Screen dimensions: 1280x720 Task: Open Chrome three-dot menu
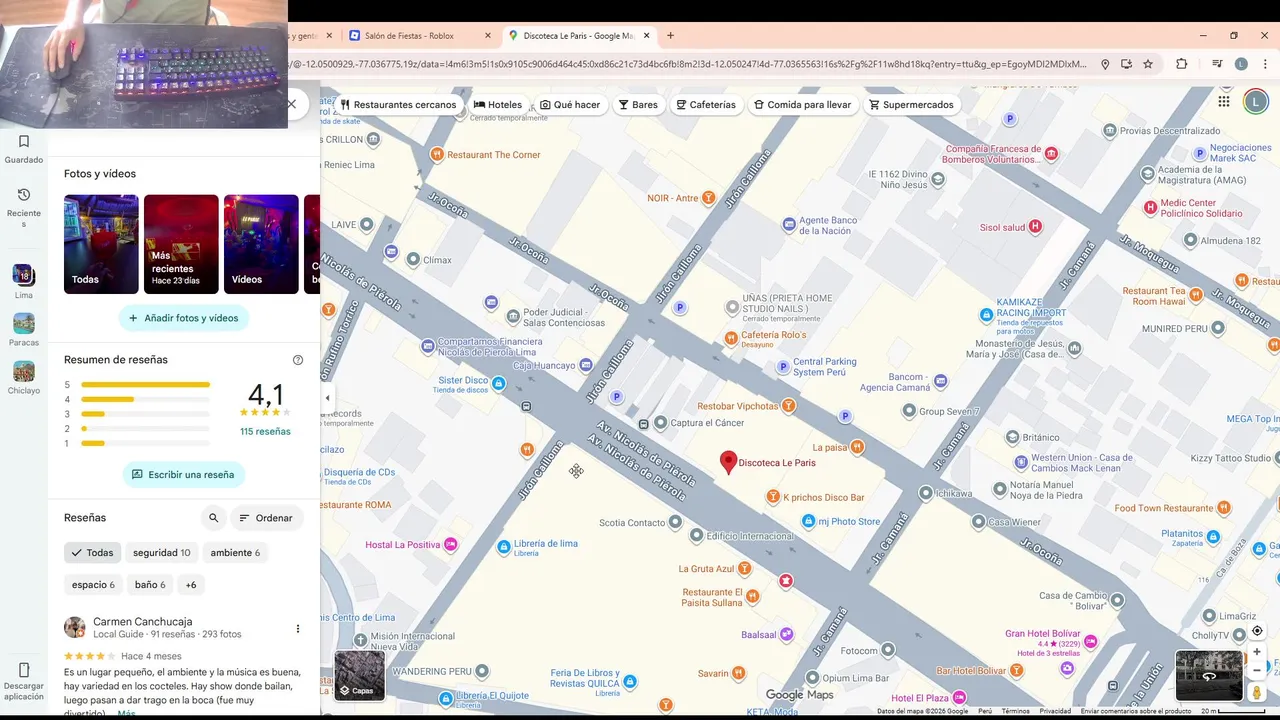coord(1264,64)
